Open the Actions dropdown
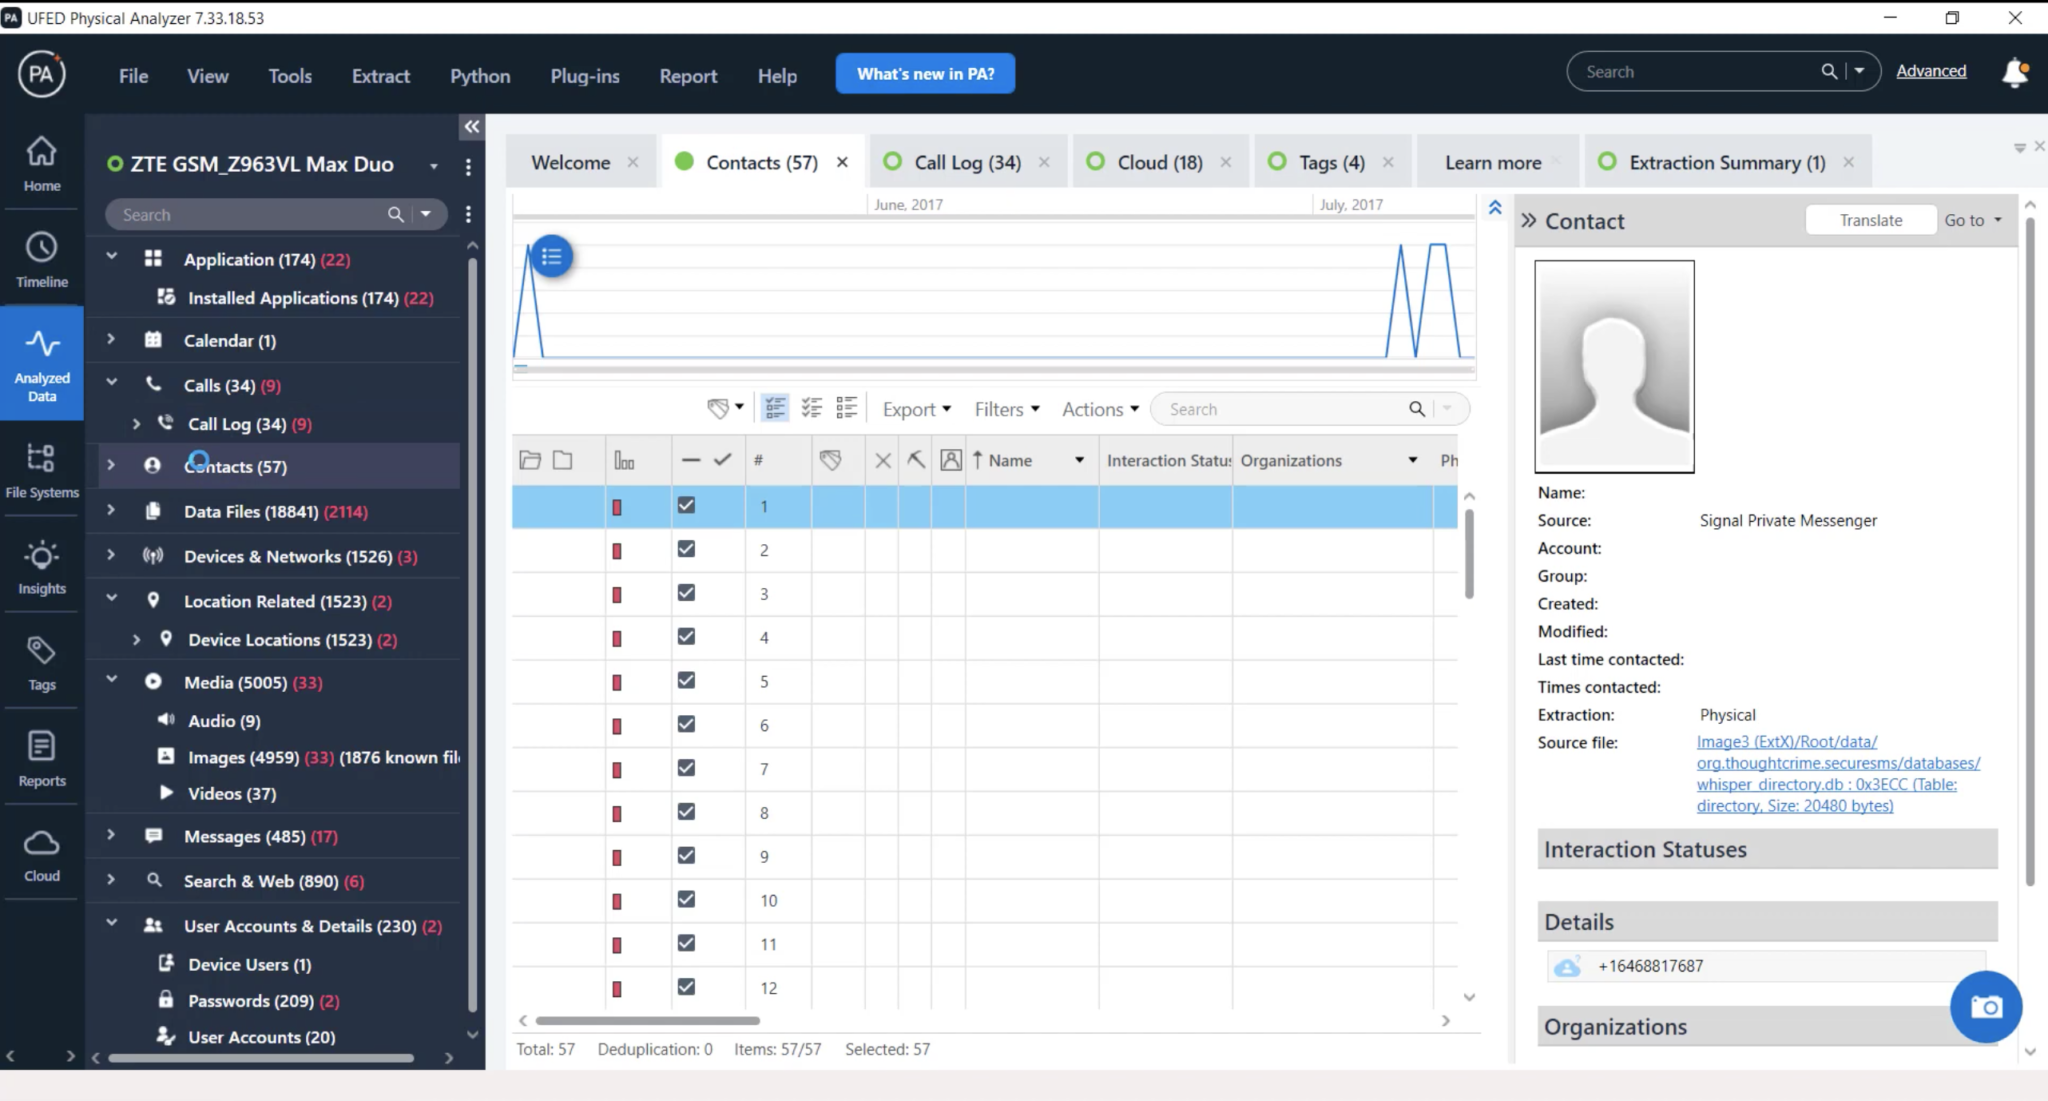The height and width of the screenshot is (1101, 2048). click(x=1097, y=408)
